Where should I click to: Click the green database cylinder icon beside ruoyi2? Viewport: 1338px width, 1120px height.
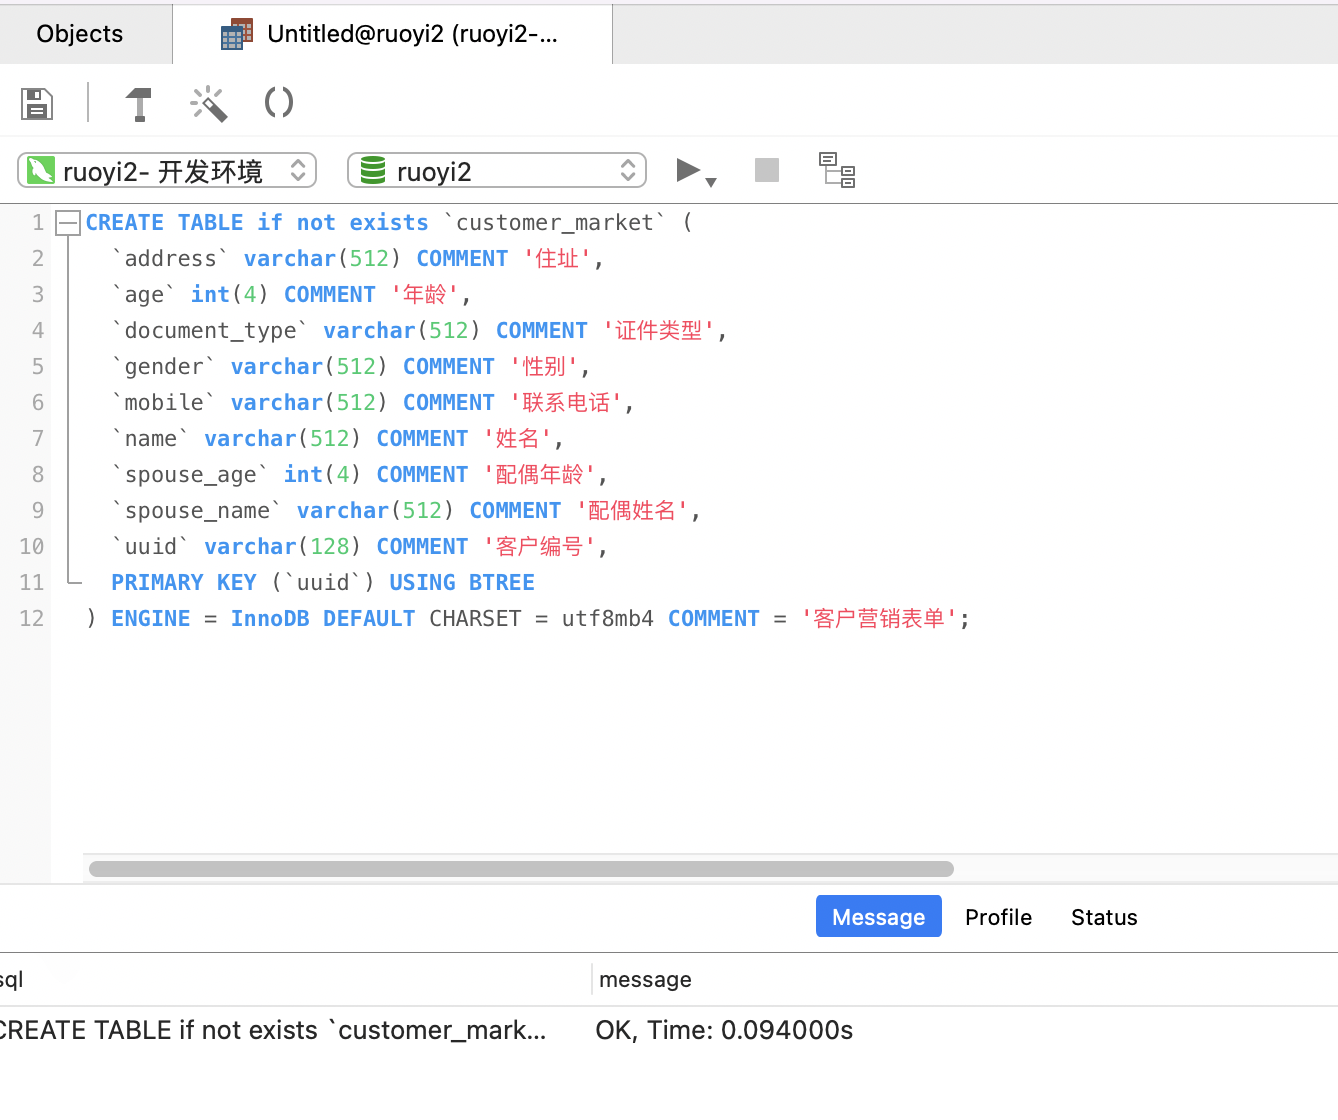(x=370, y=170)
